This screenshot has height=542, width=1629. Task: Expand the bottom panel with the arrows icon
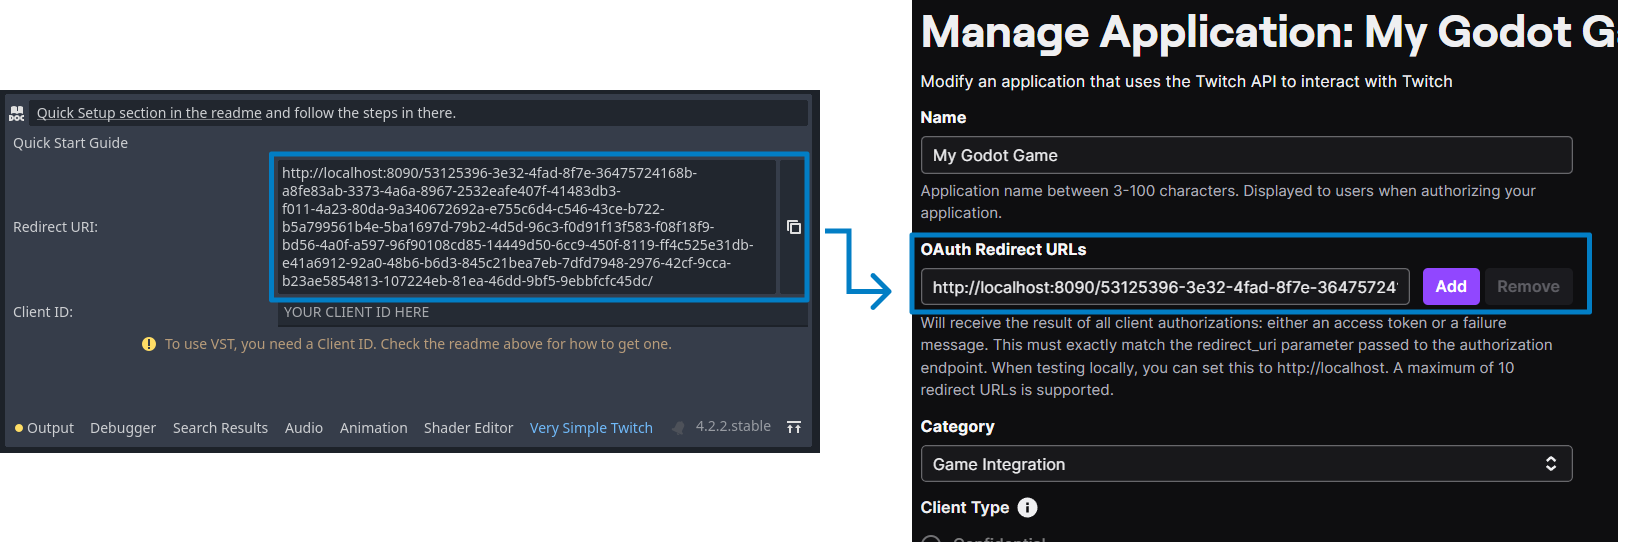(x=794, y=427)
